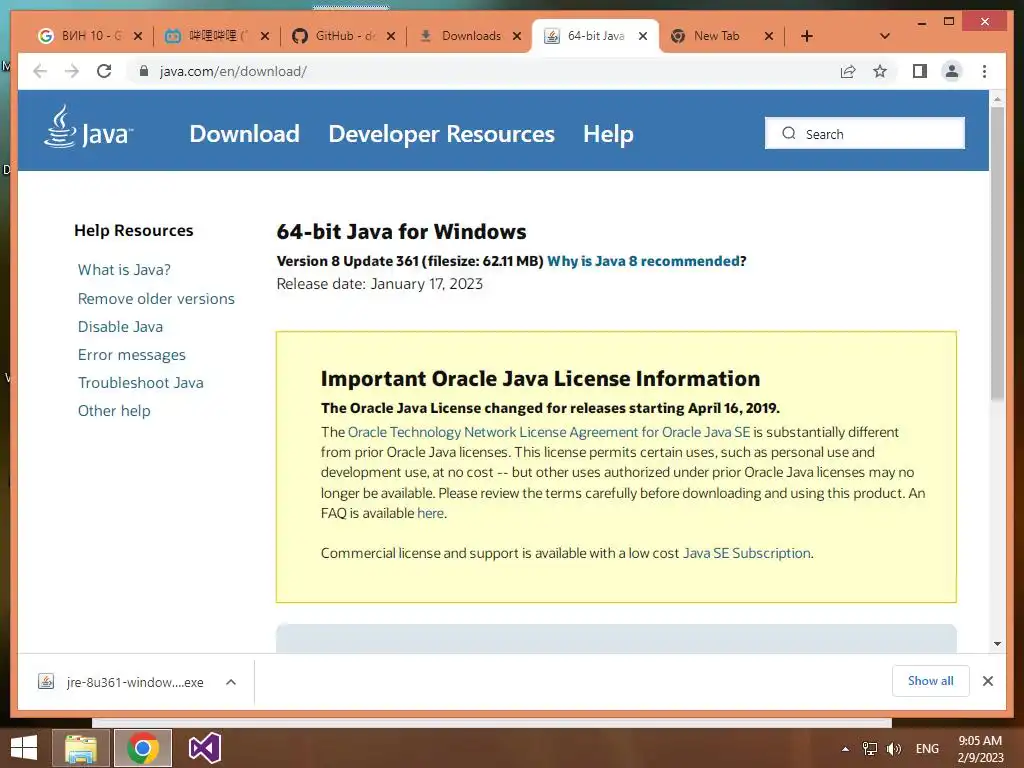
Task: Click the scrollbar down arrow
Action: pyautogui.click(x=997, y=644)
